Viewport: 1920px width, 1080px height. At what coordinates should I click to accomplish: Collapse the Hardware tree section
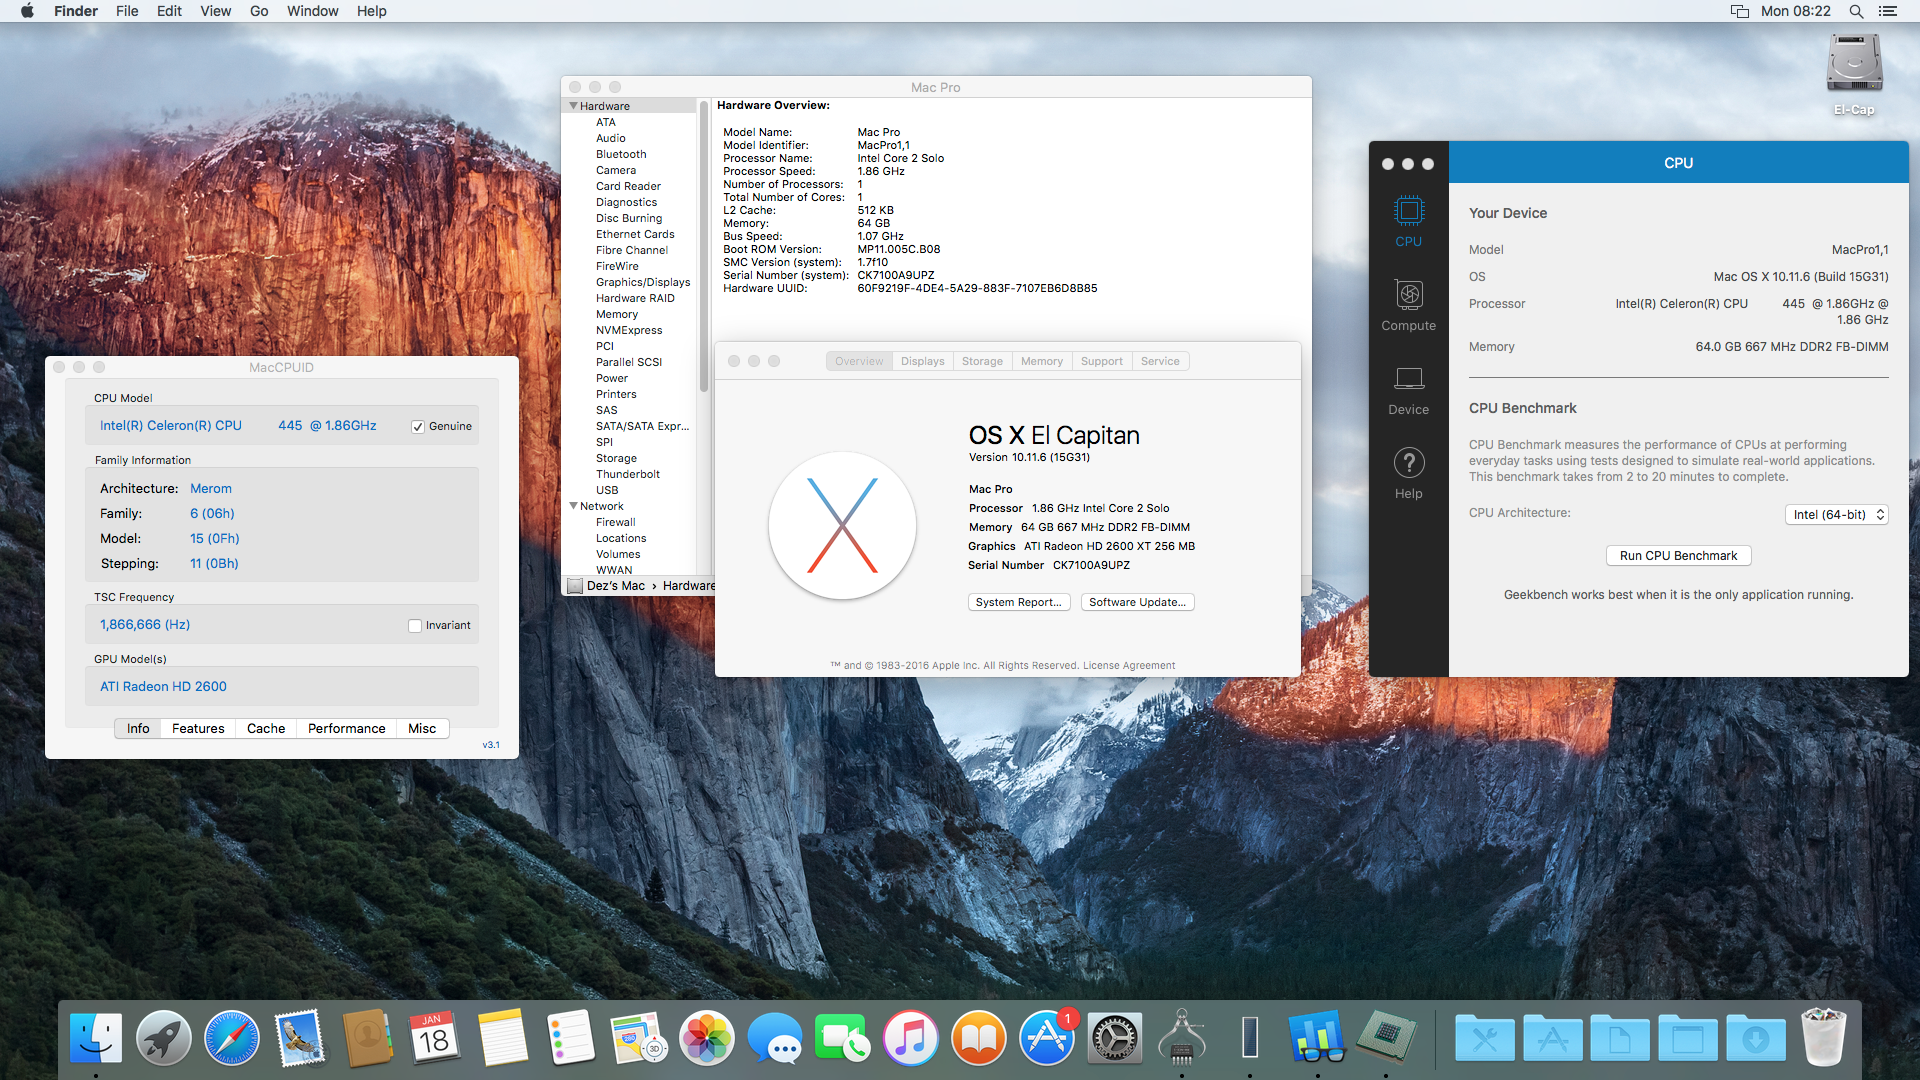coord(574,106)
